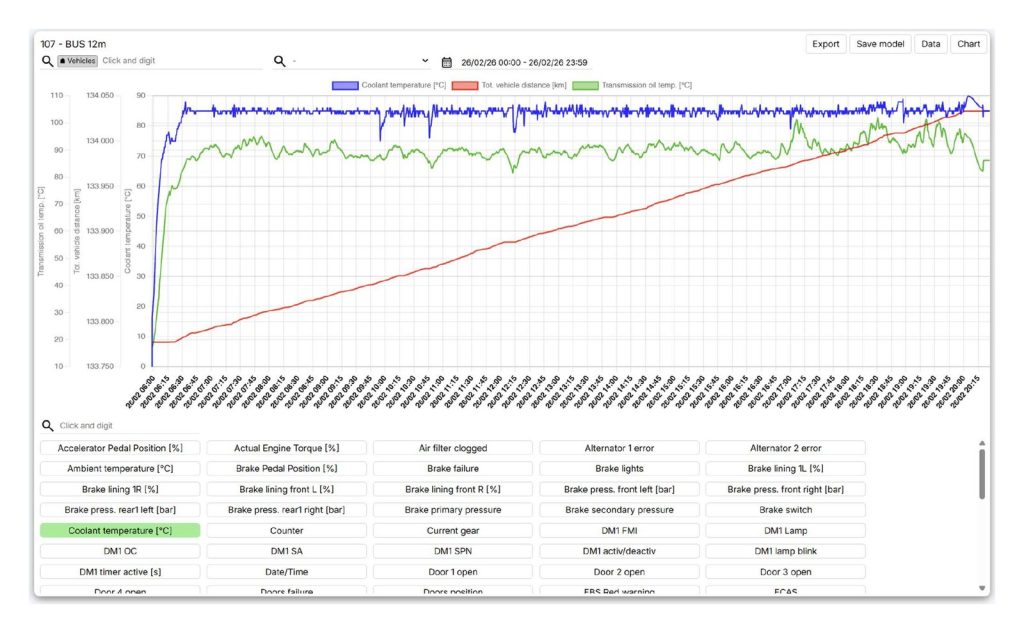Screen dimensions: 1024x633
Task: Select Alternator 1 error parameter
Action: pos(619,448)
